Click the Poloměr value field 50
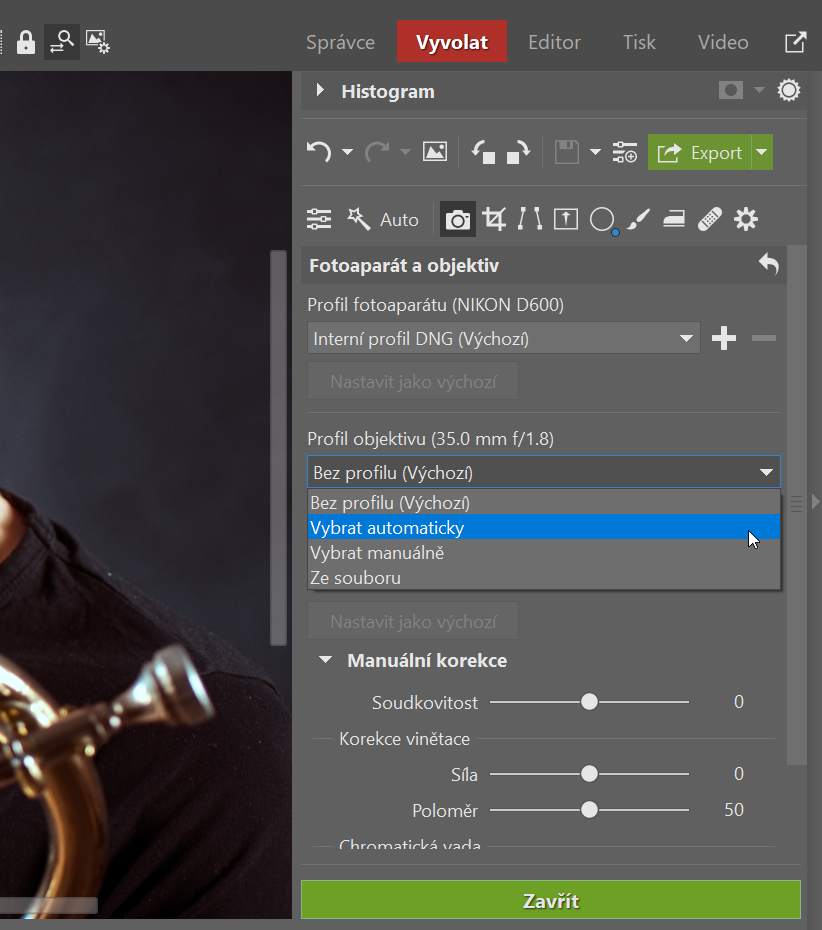The width and height of the screenshot is (822, 930). pos(734,810)
